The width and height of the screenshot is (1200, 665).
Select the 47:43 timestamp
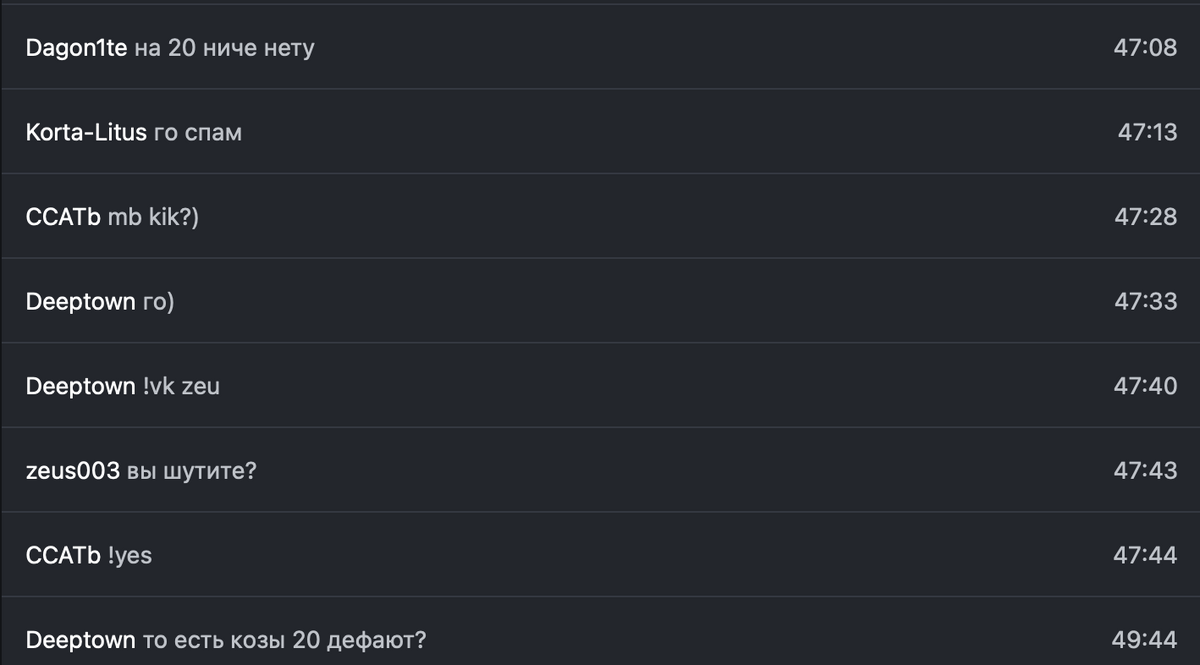click(1145, 470)
